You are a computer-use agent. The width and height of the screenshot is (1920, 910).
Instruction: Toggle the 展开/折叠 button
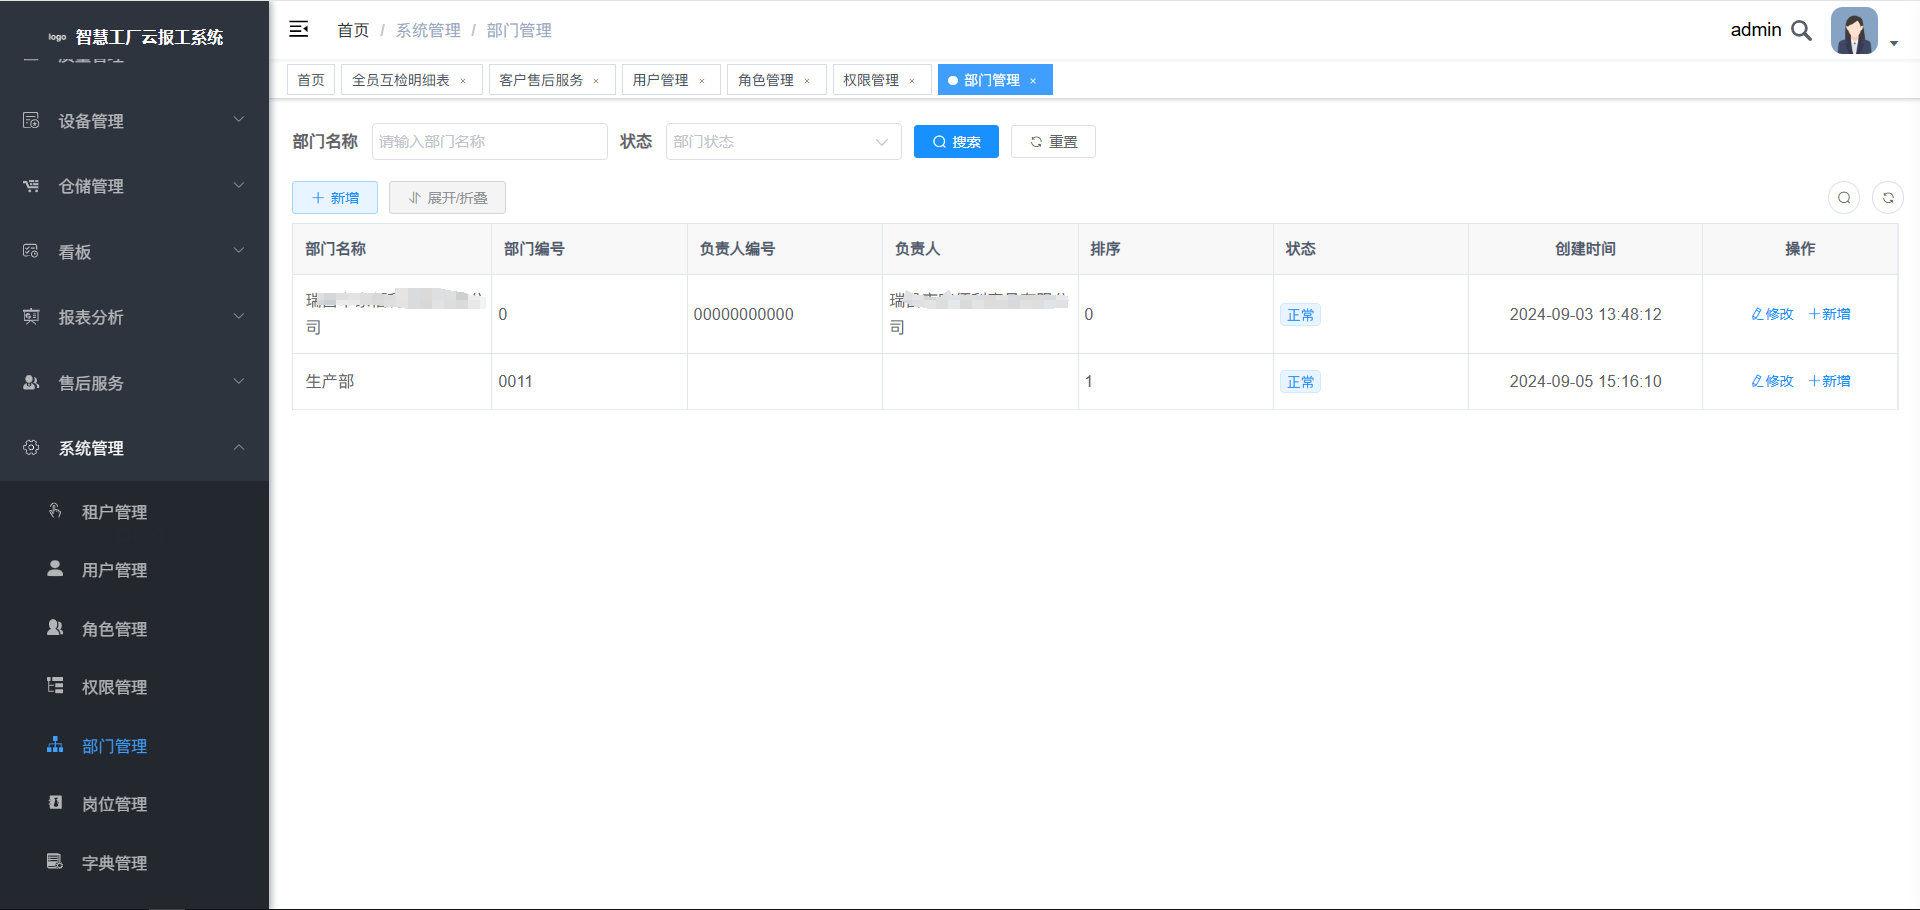click(x=447, y=198)
